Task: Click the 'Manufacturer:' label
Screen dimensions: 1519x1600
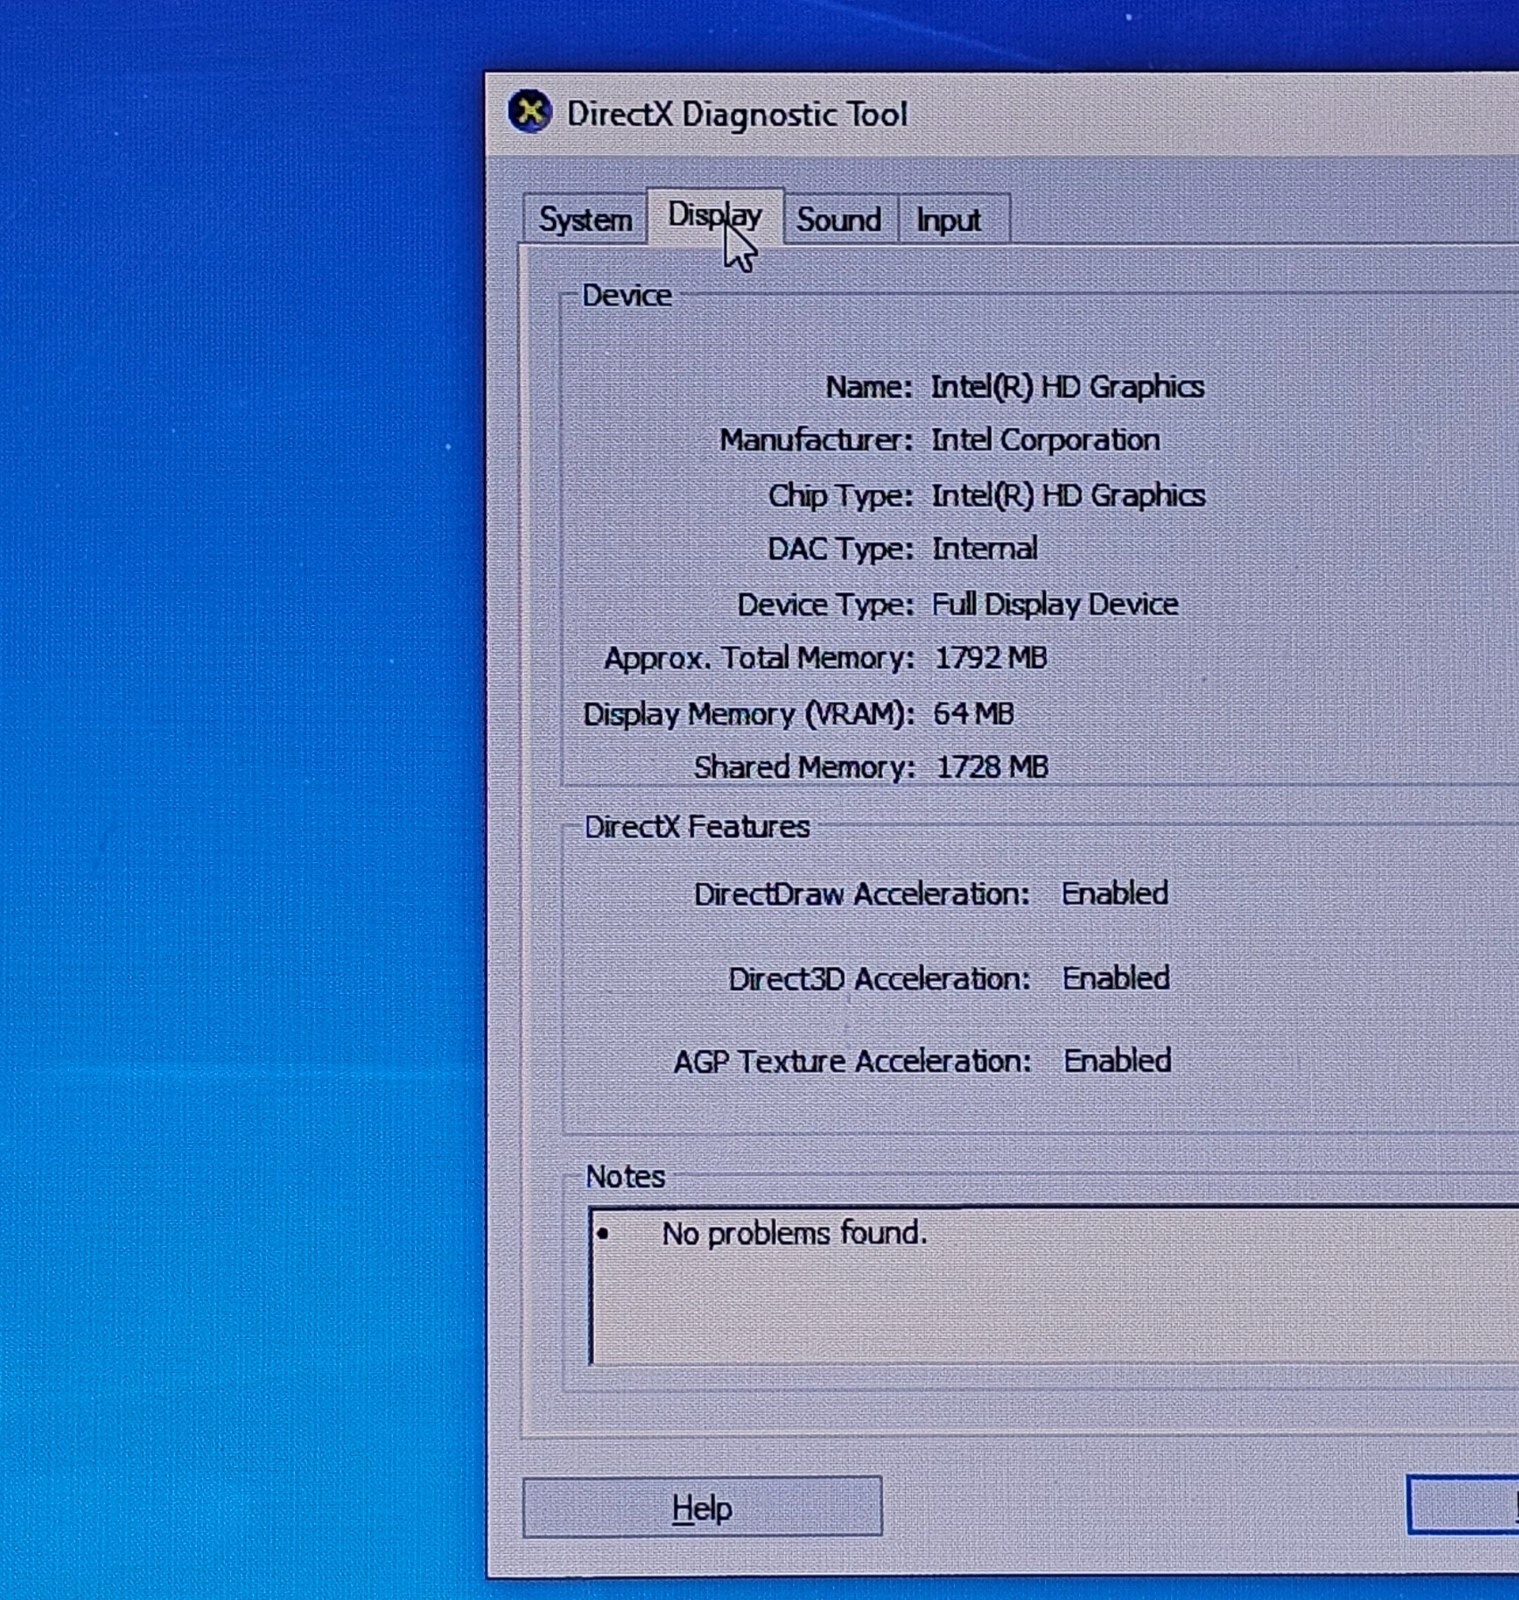Action: [816, 440]
